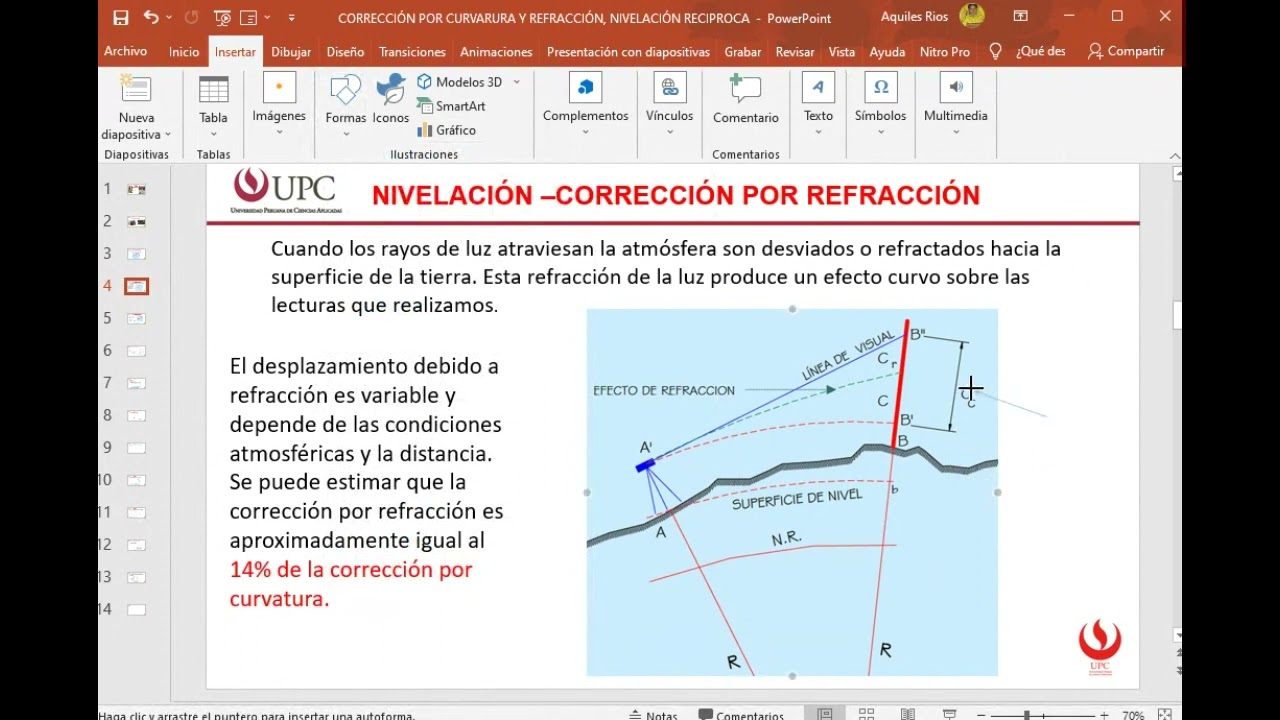Viewport: 1280px width, 720px height.
Task: Switch to Normal view in the status bar
Action: point(825,715)
